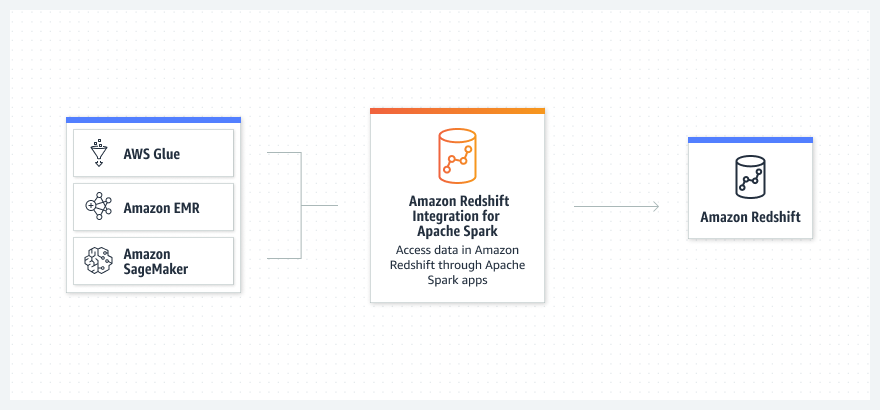Image resolution: width=880 pixels, height=410 pixels.
Task: Click the short line entering the center card
Action: 320,206
